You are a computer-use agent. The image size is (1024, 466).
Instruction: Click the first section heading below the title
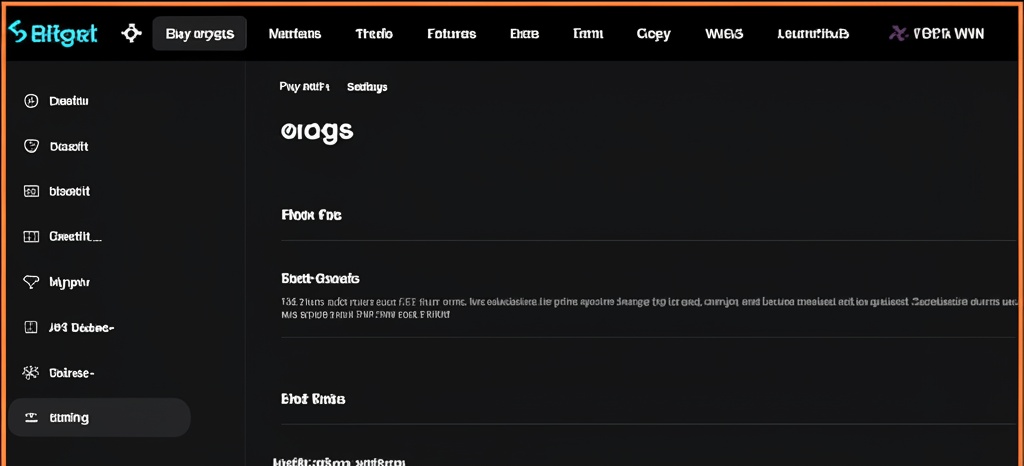[x=312, y=215]
